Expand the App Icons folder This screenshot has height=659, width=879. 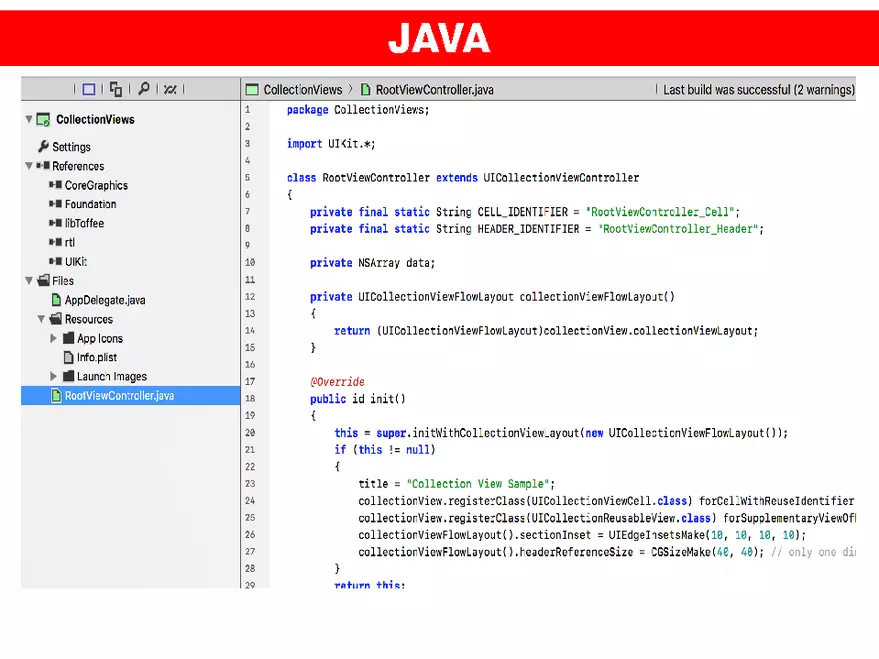point(54,338)
